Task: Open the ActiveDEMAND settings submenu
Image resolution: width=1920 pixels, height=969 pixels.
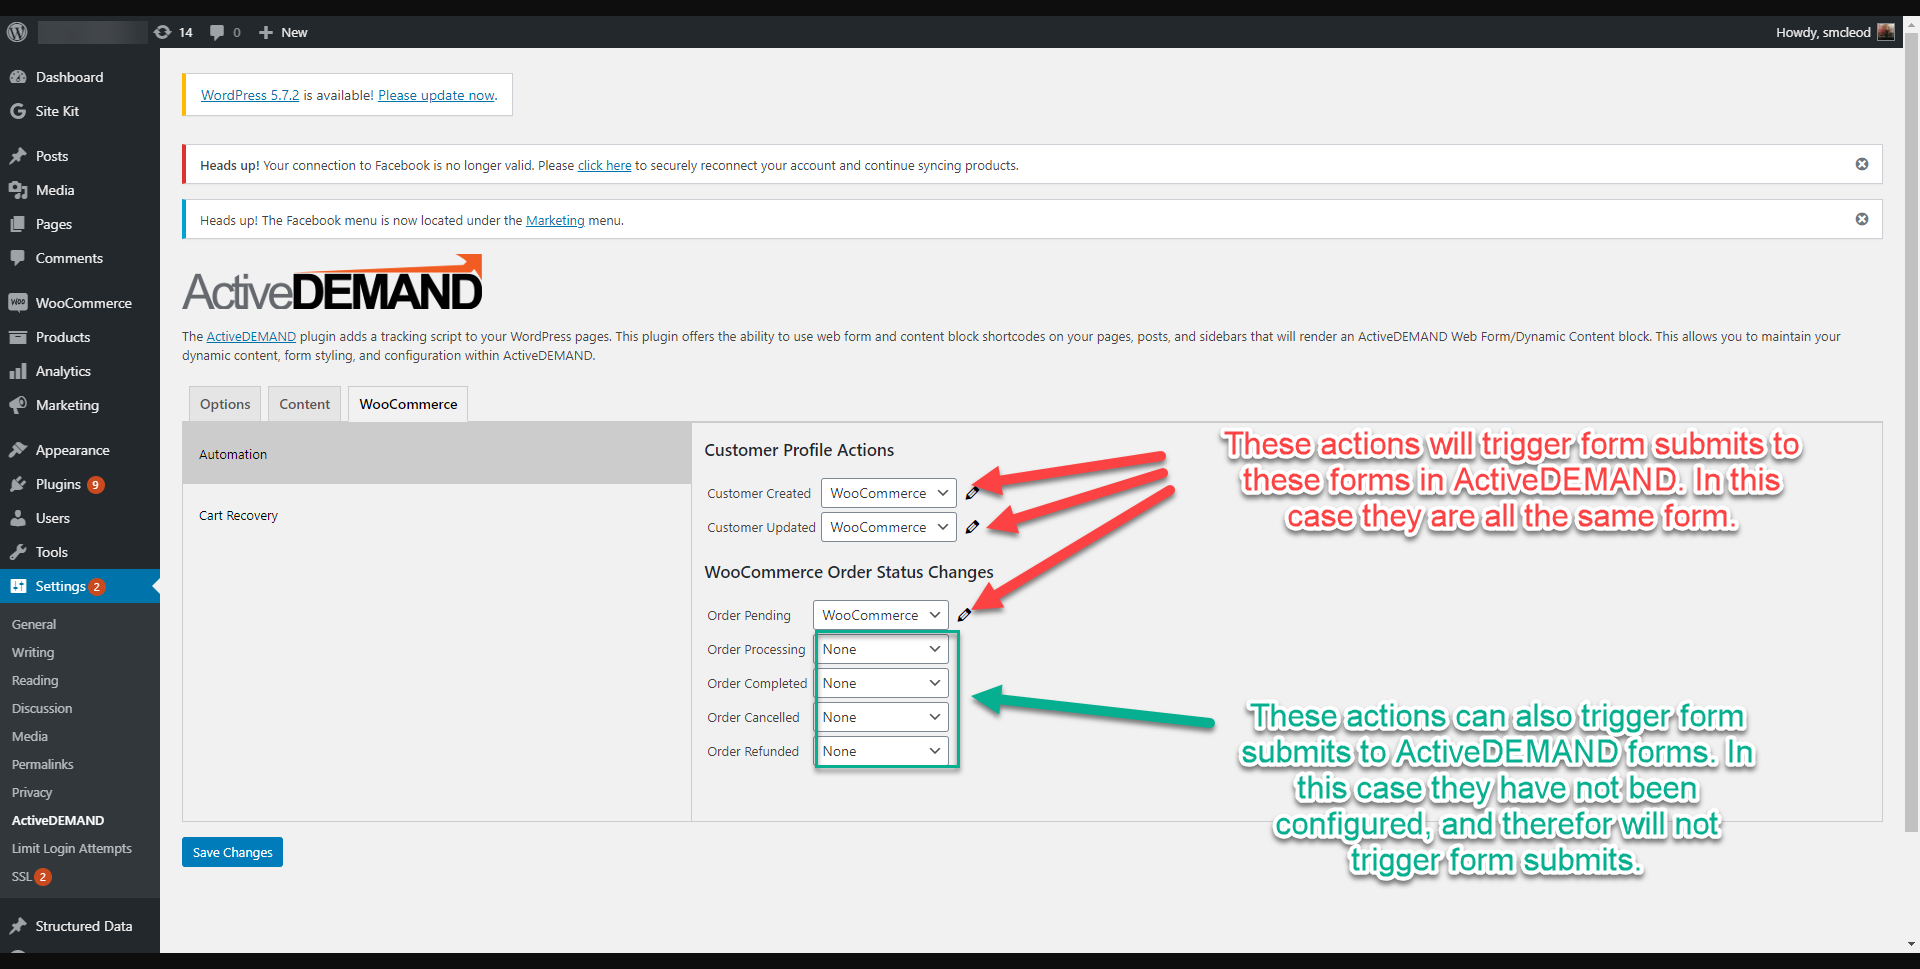Action: (58, 820)
